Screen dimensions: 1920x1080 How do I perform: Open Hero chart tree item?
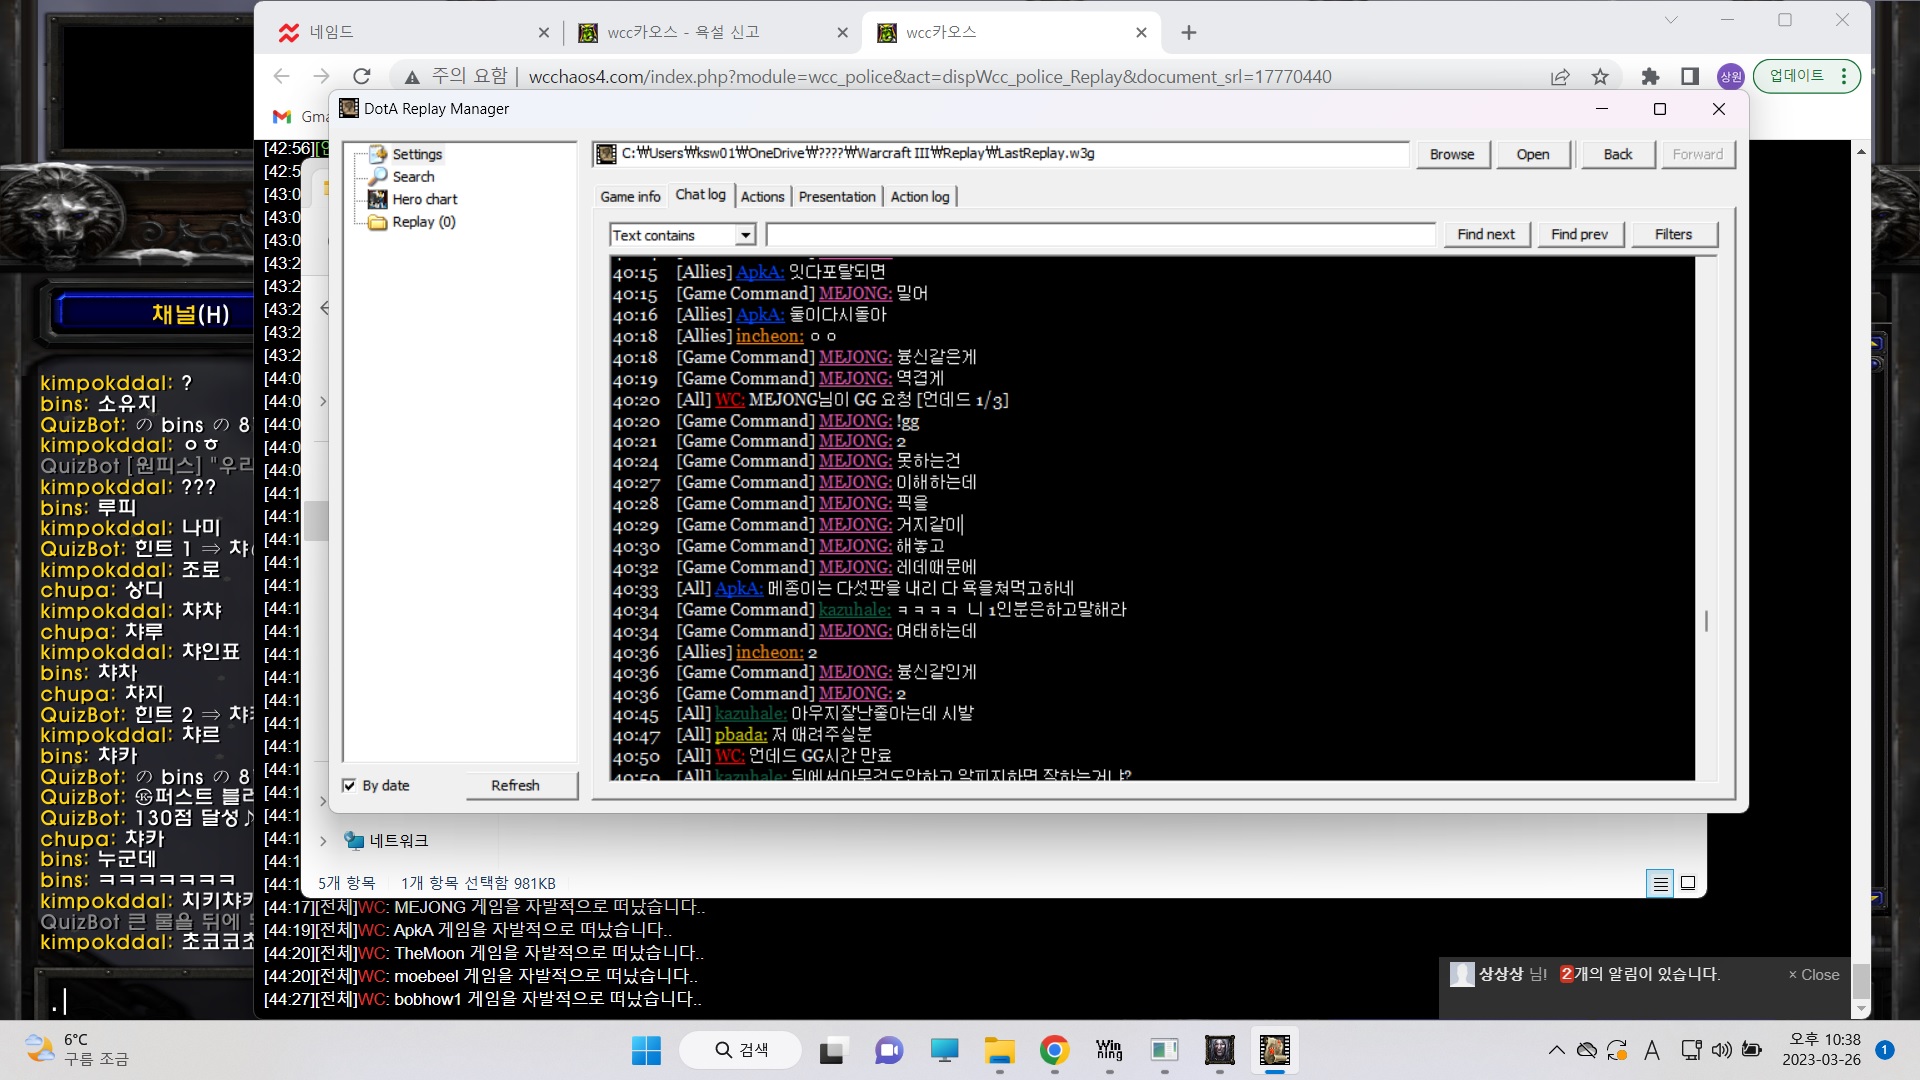(425, 199)
